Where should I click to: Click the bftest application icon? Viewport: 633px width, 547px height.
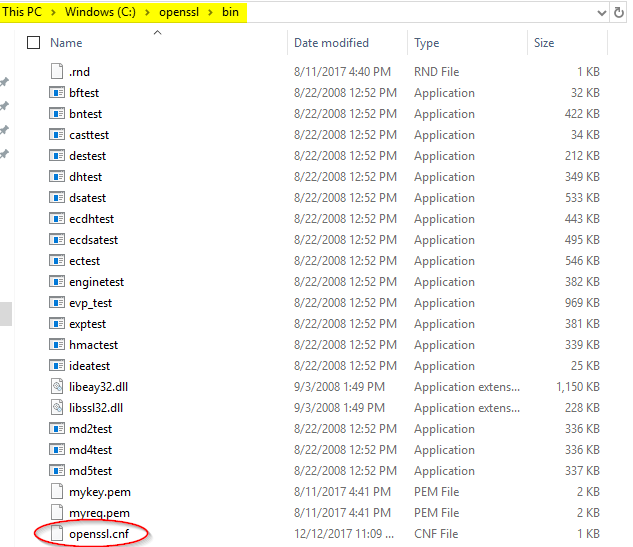tap(57, 93)
